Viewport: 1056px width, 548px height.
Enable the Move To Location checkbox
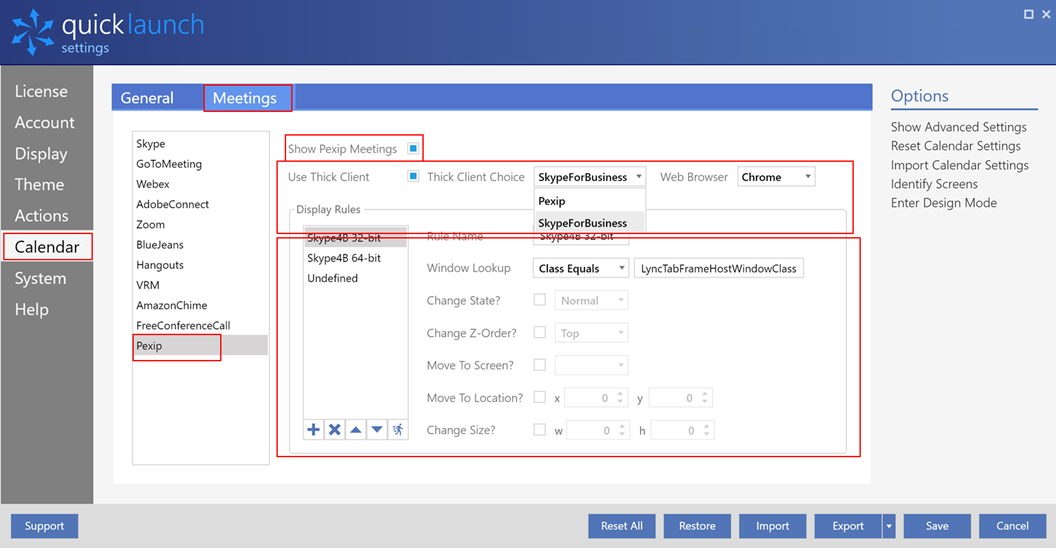[539, 397]
